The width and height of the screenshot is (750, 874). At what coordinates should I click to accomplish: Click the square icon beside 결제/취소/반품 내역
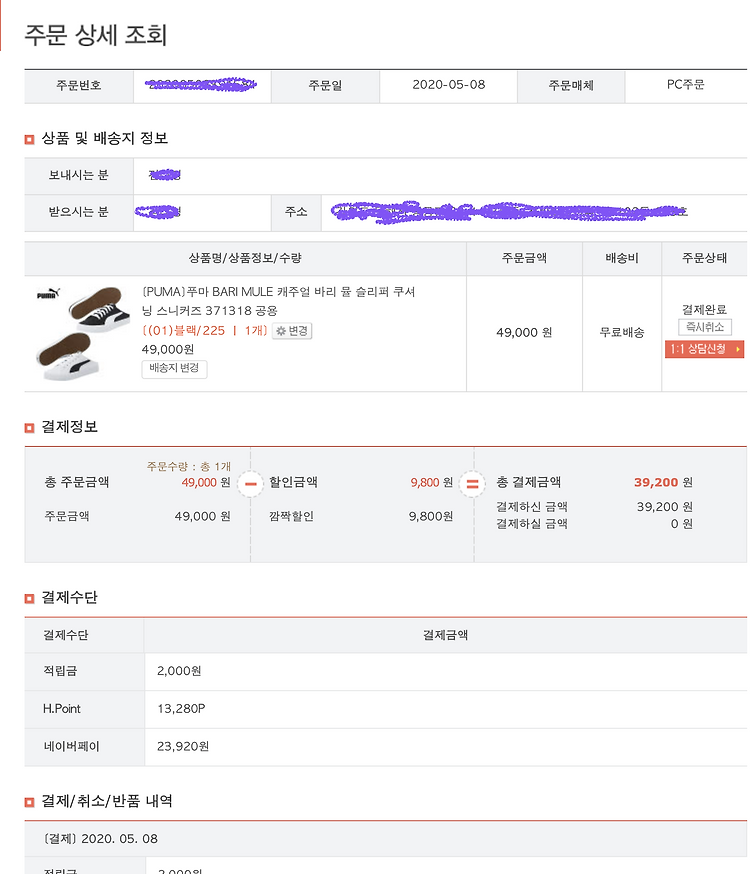click(30, 803)
